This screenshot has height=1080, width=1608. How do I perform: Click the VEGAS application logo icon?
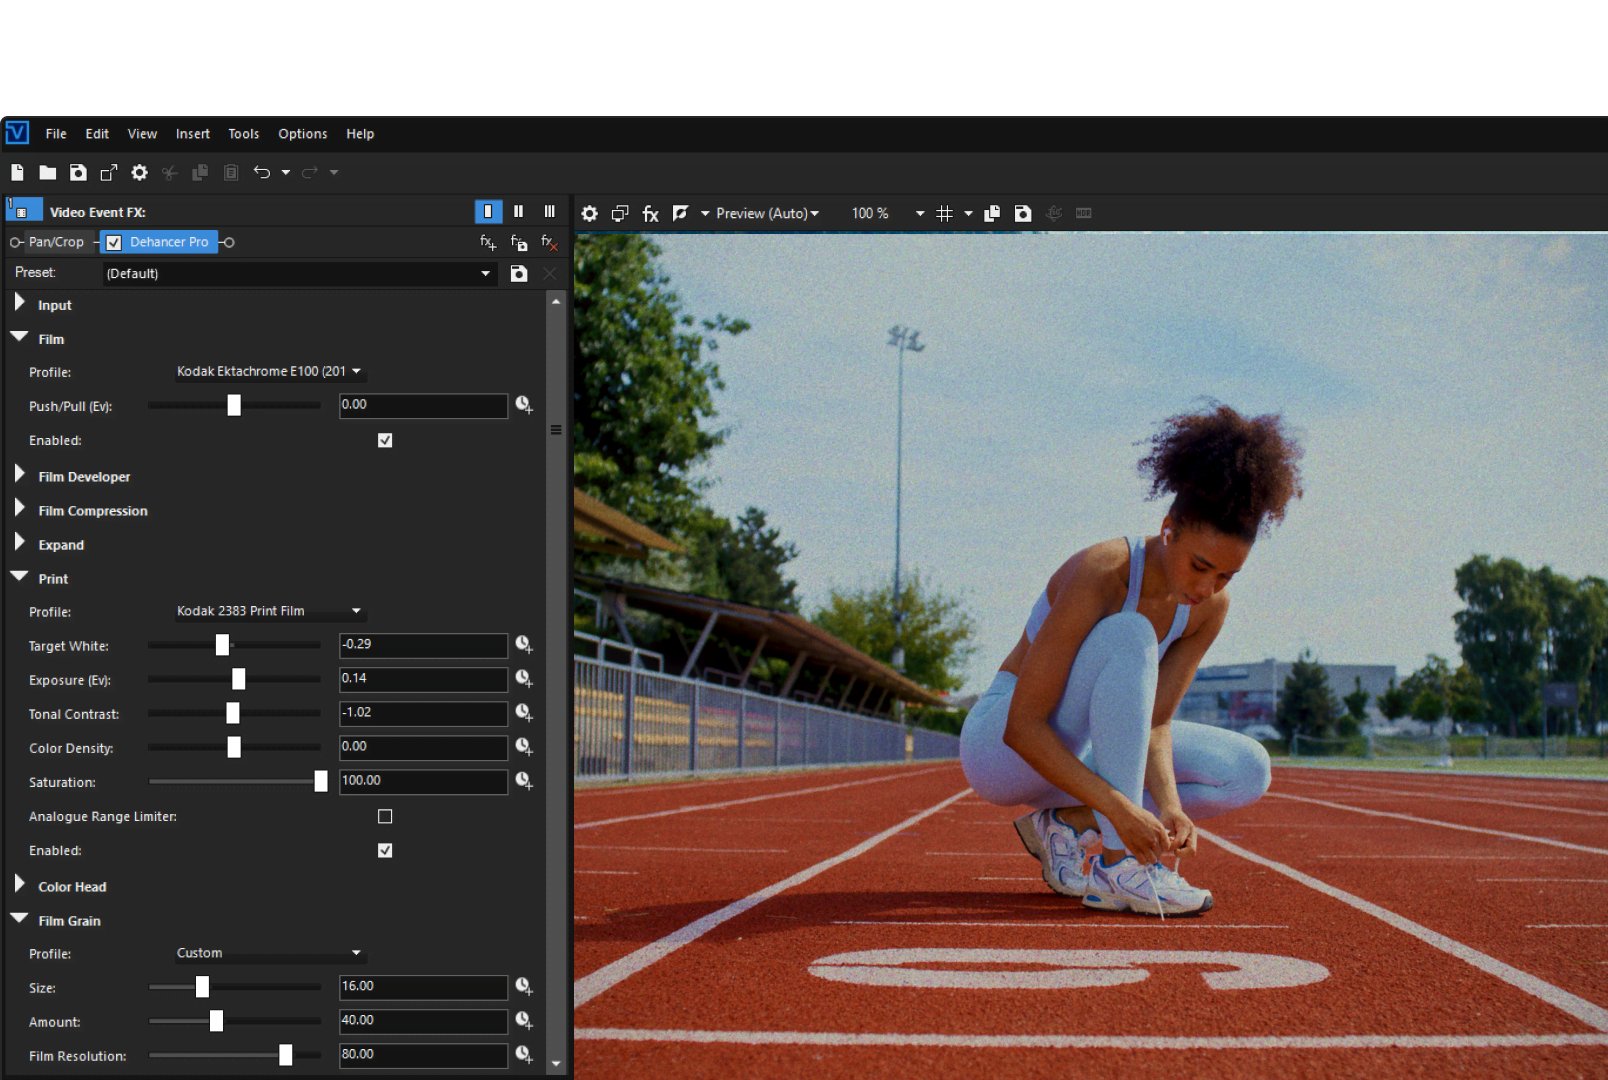click(x=17, y=133)
